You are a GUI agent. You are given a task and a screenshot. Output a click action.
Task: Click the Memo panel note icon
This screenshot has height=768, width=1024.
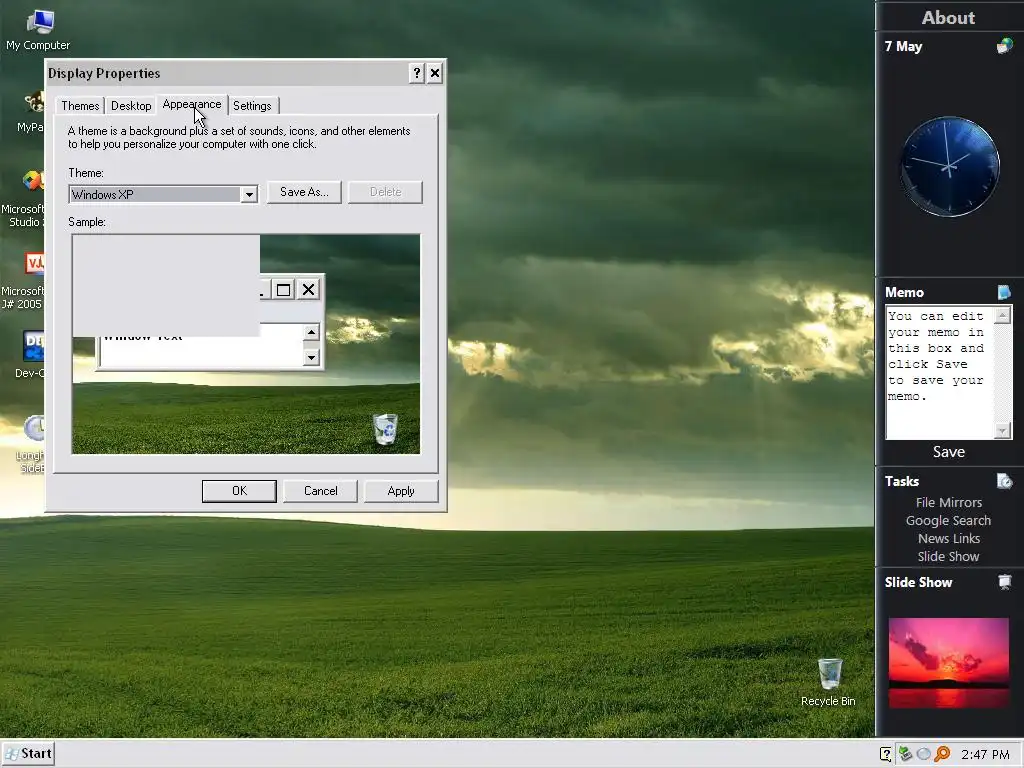[x=1004, y=292]
